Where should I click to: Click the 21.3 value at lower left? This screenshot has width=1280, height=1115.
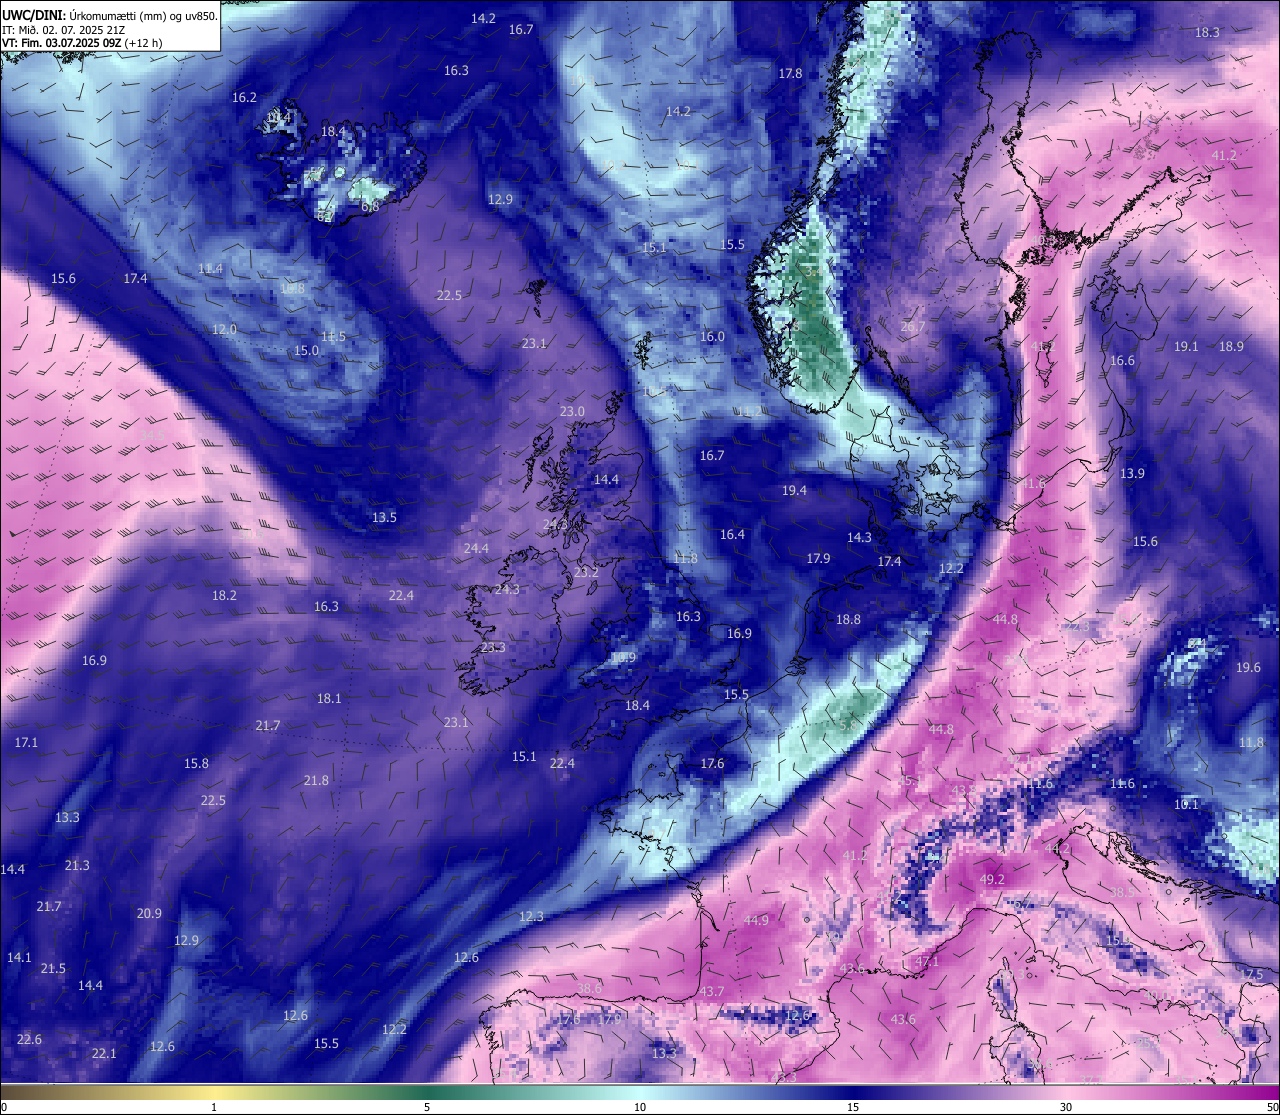(x=77, y=866)
